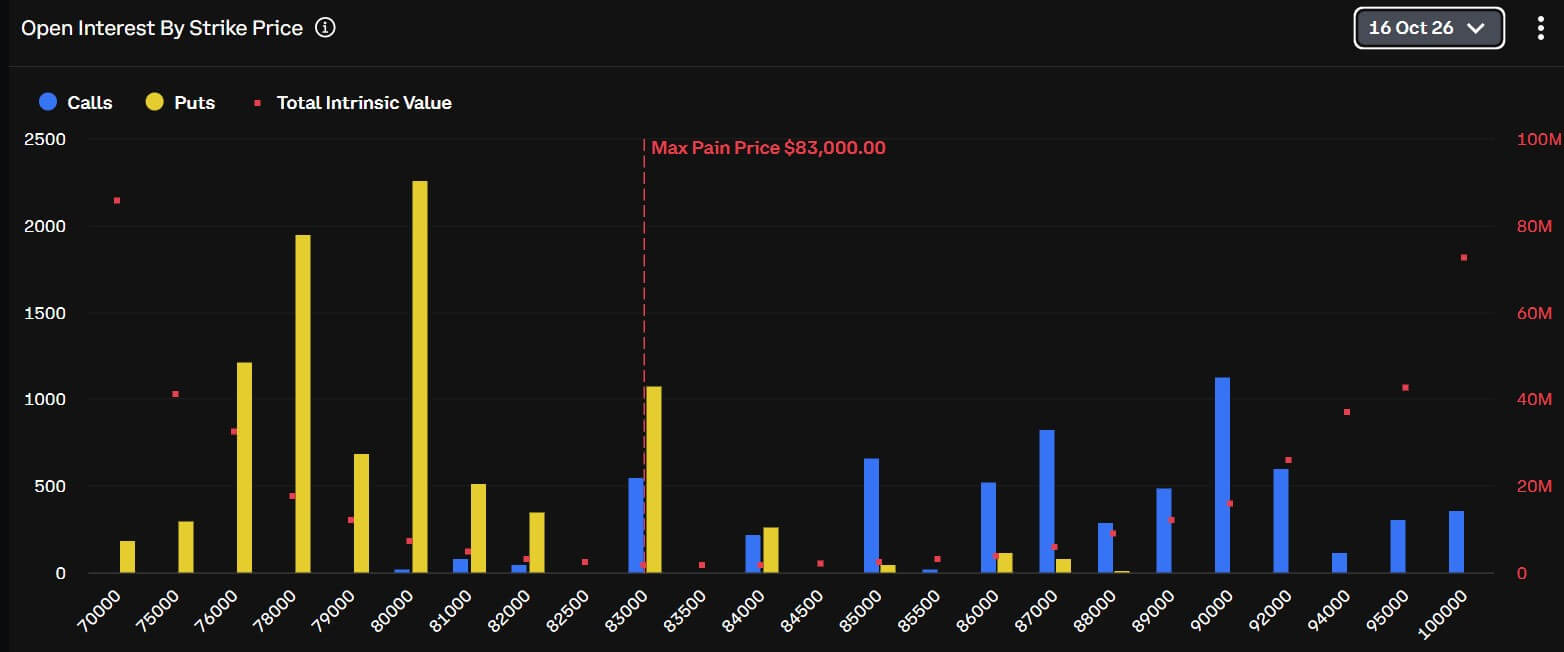
Task: Toggle the Total Intrinsic Value legend item
Action: click(352, 102)
